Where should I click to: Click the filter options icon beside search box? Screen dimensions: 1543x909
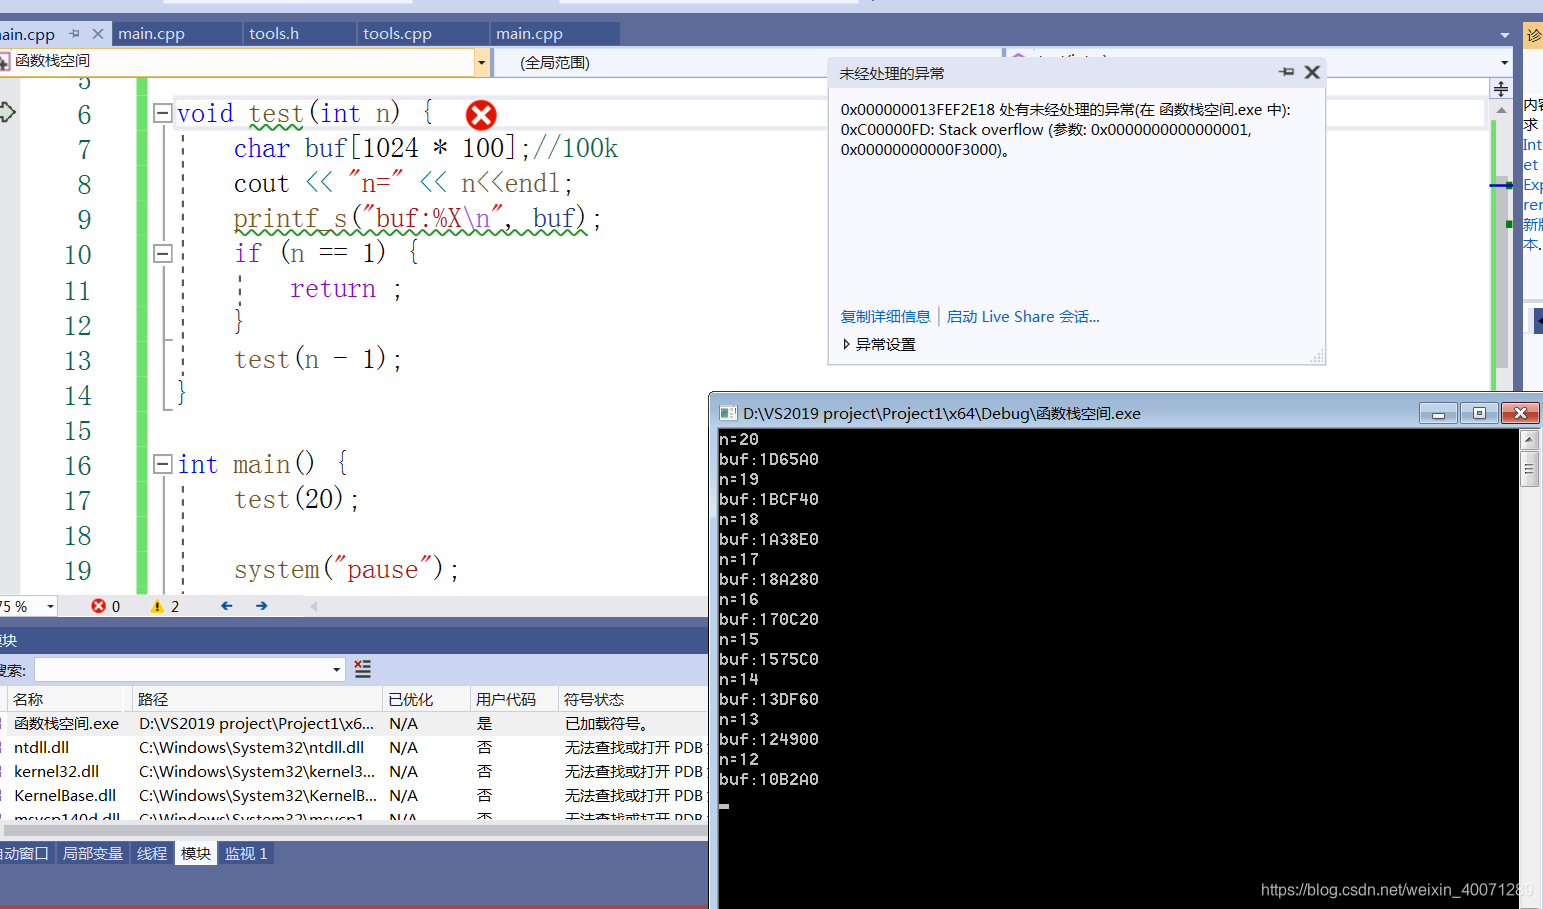coord(363,669)
